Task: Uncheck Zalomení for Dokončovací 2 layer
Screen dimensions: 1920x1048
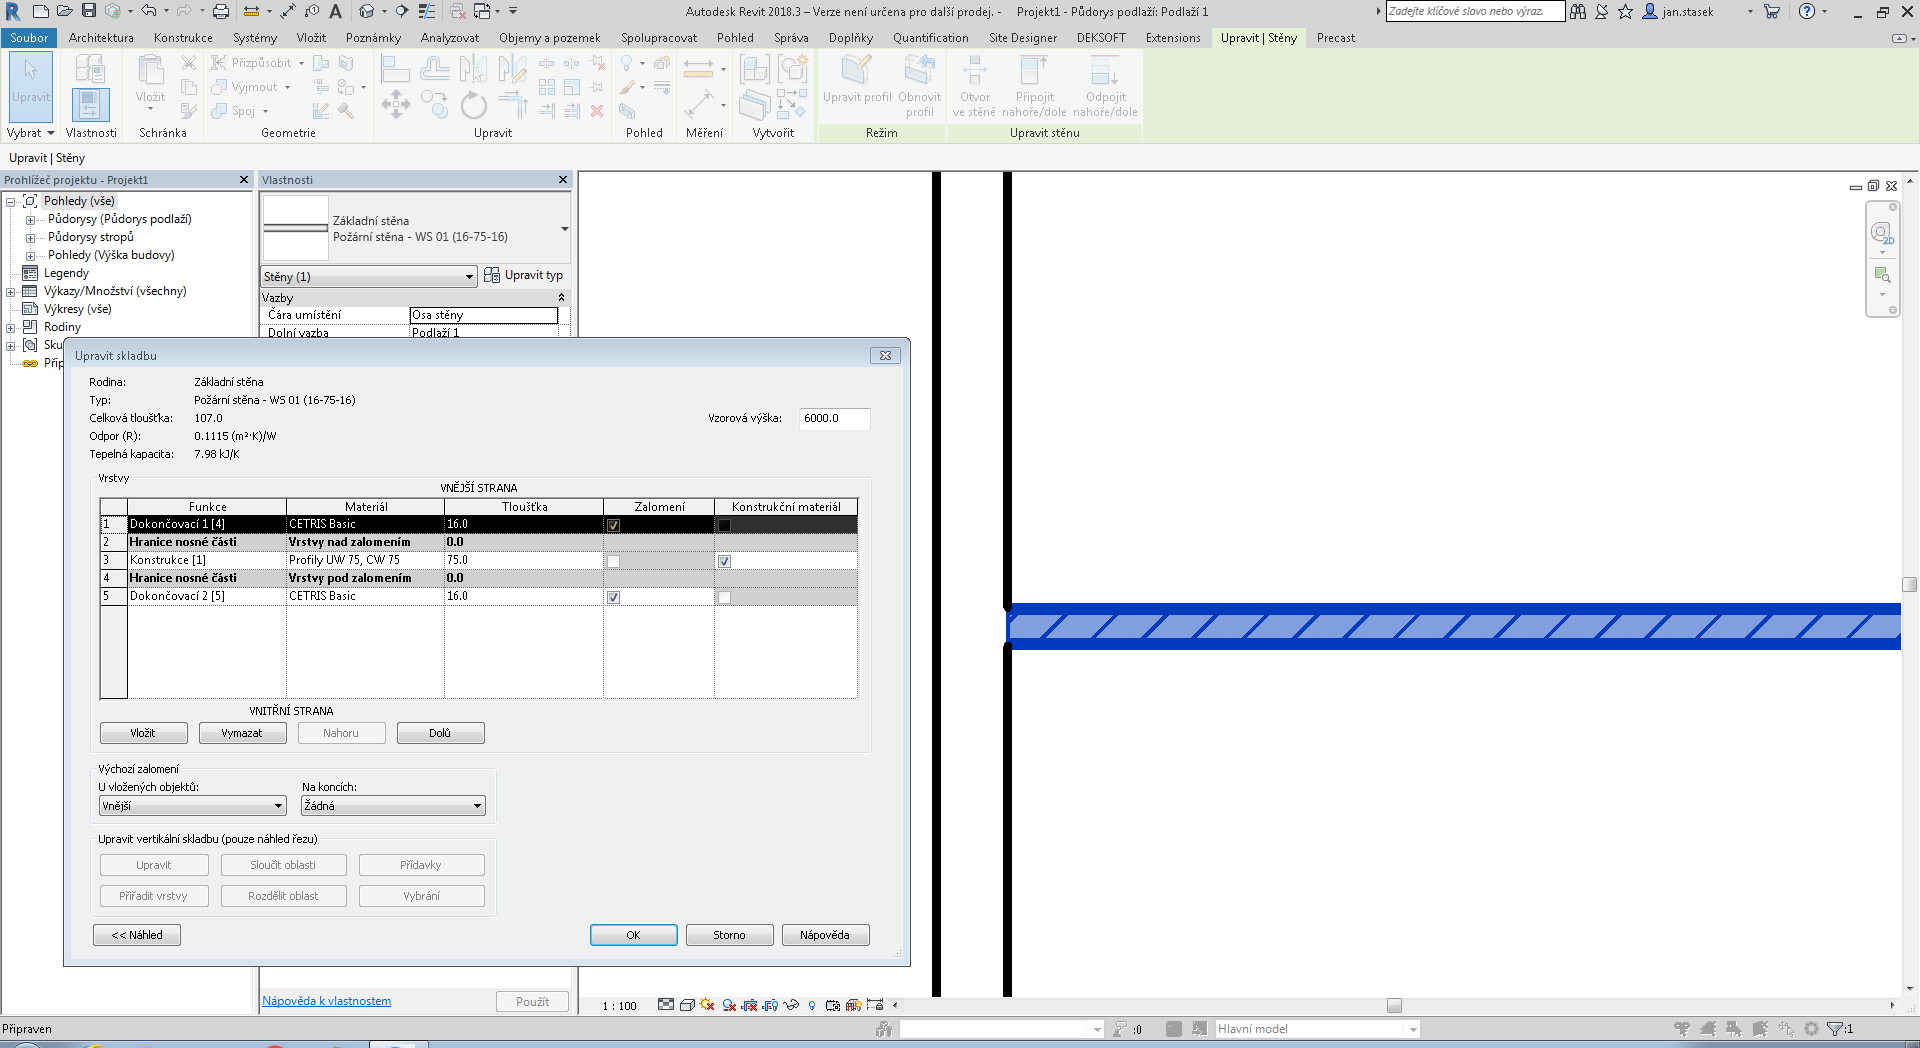Action: [613, 597]
